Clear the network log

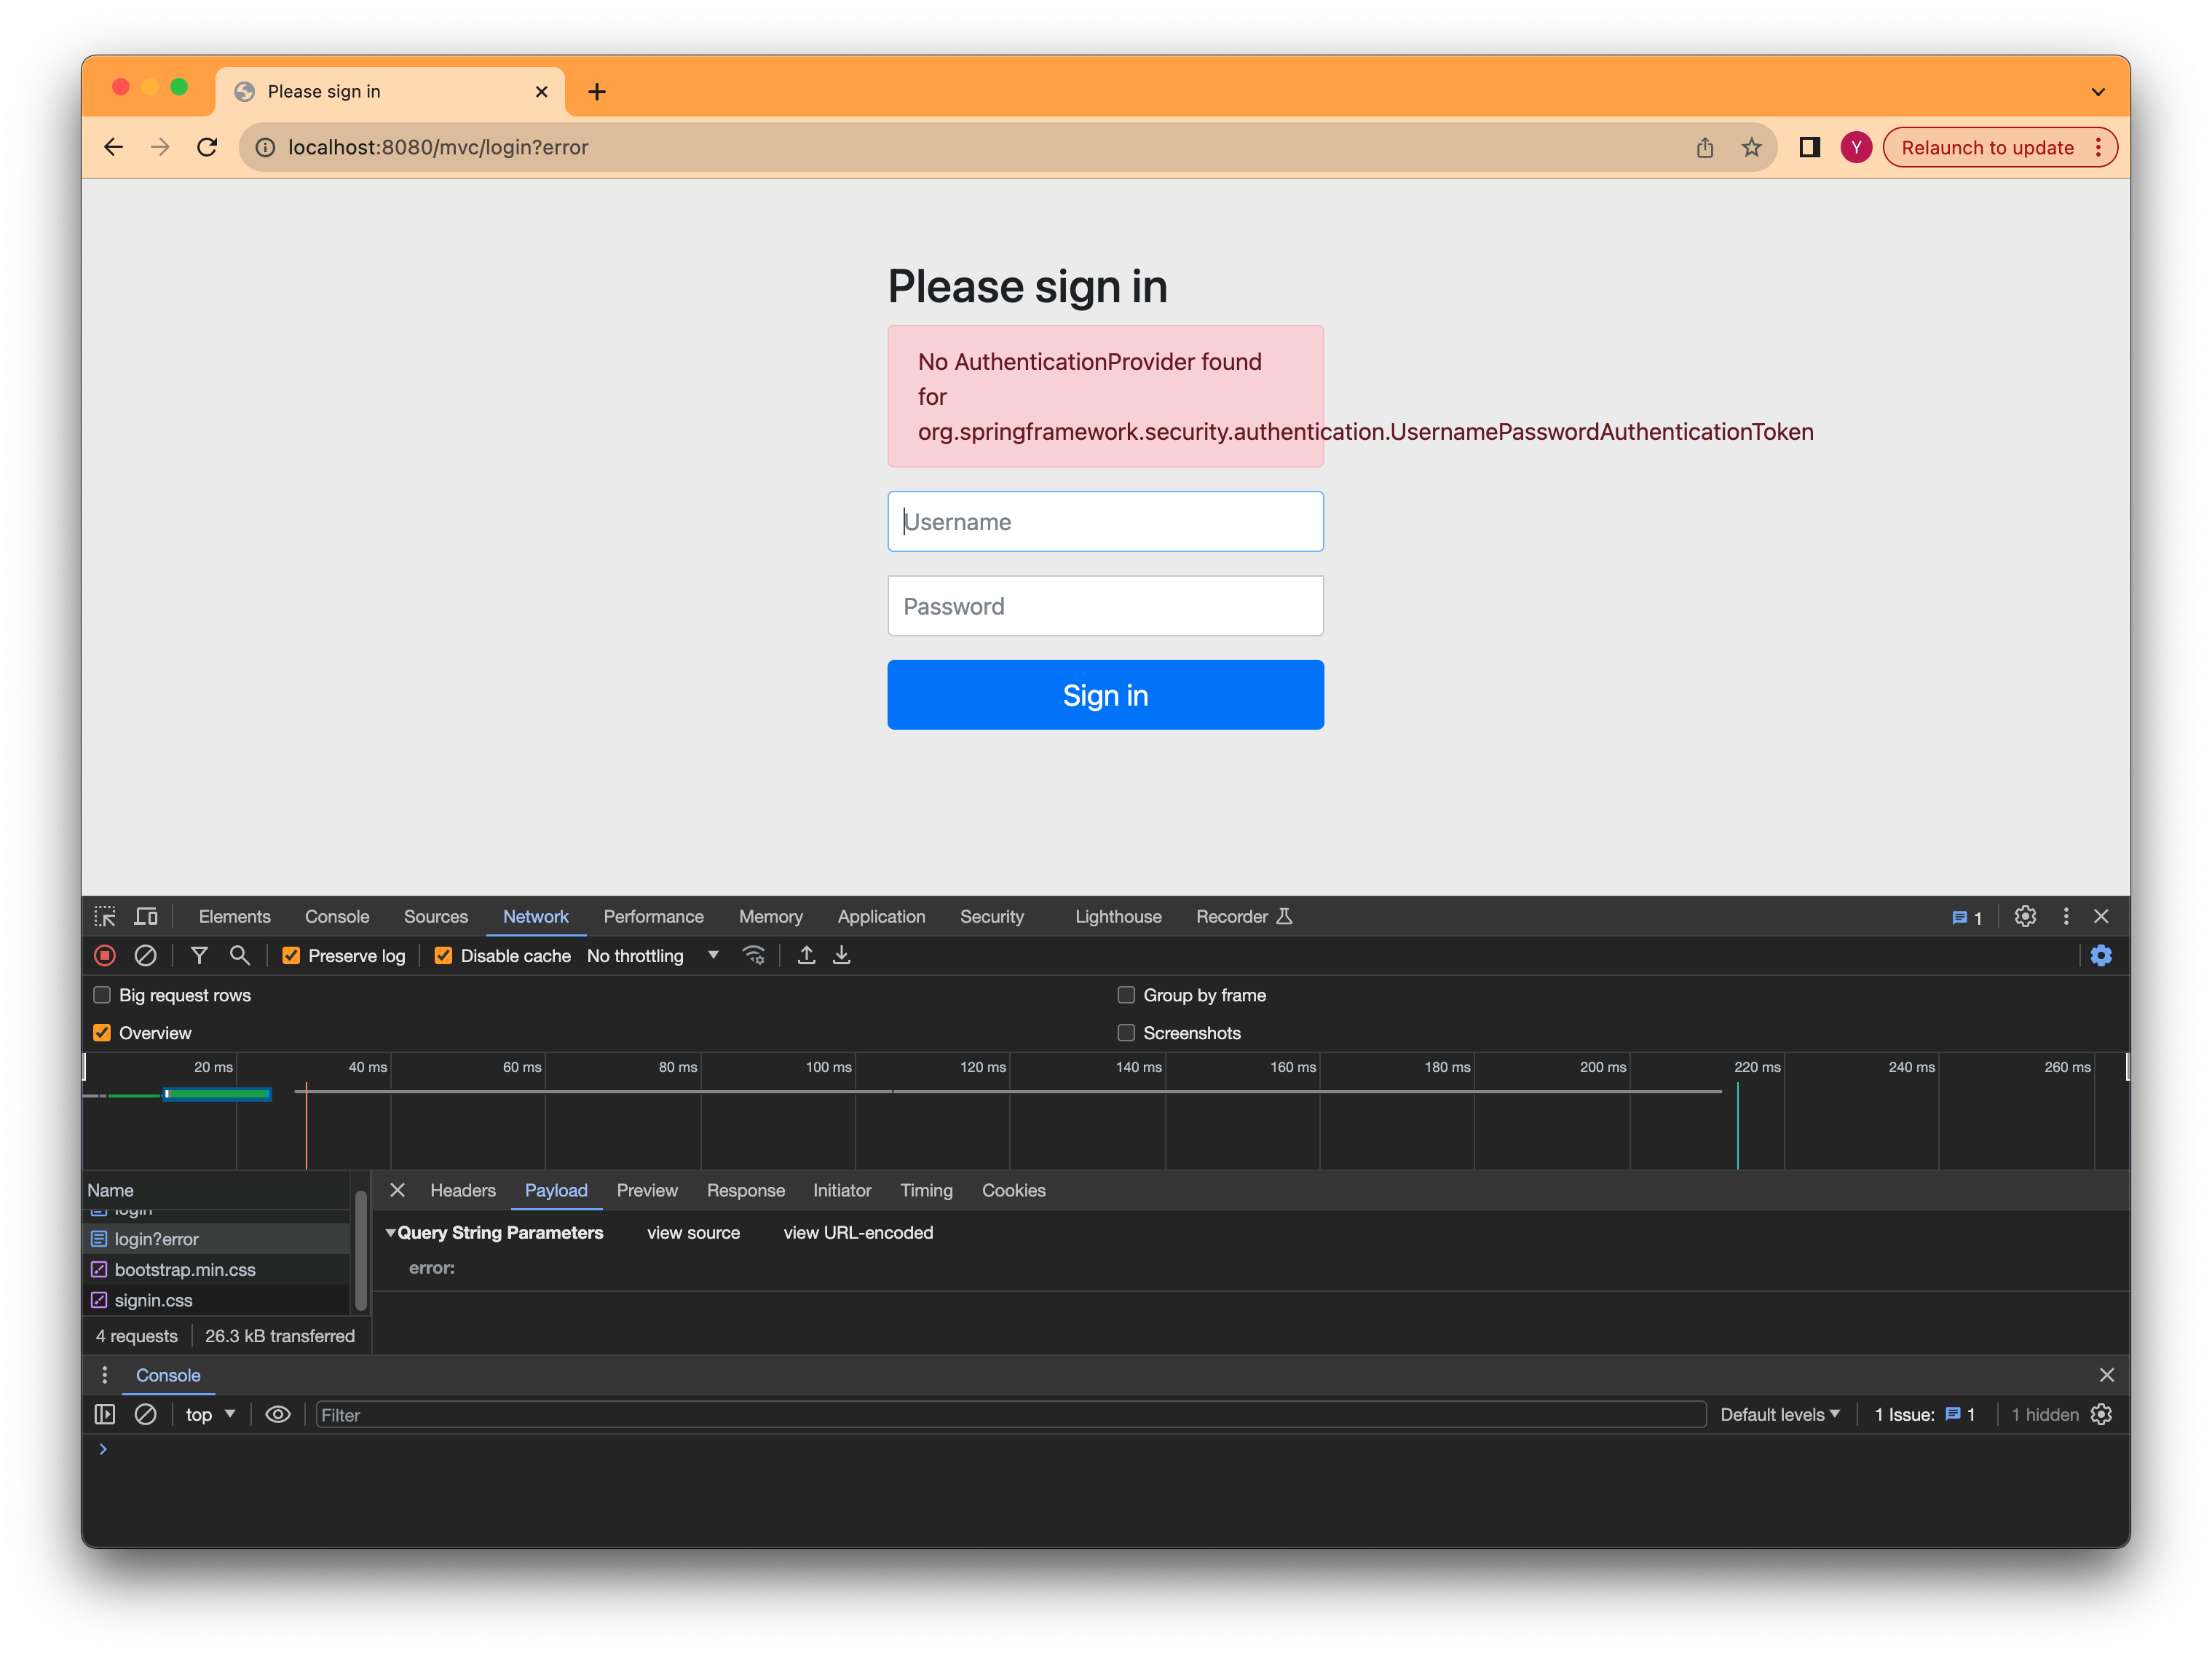[x=145, y=955]
